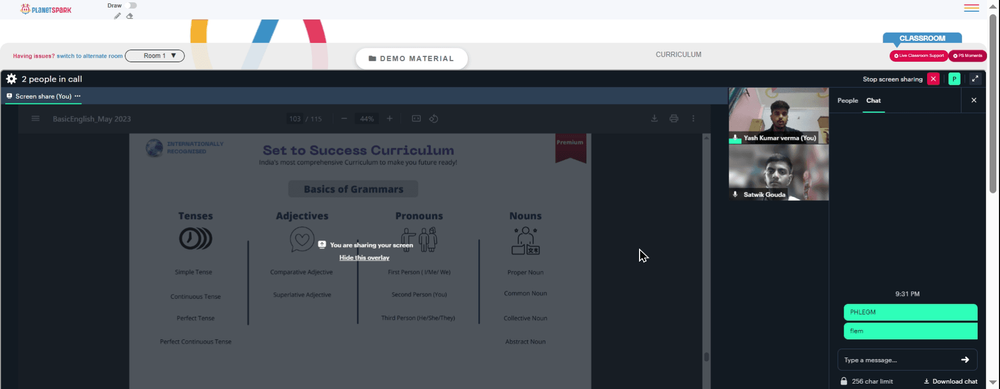Switch to the CURRICULUM tab

pos(679,55)
